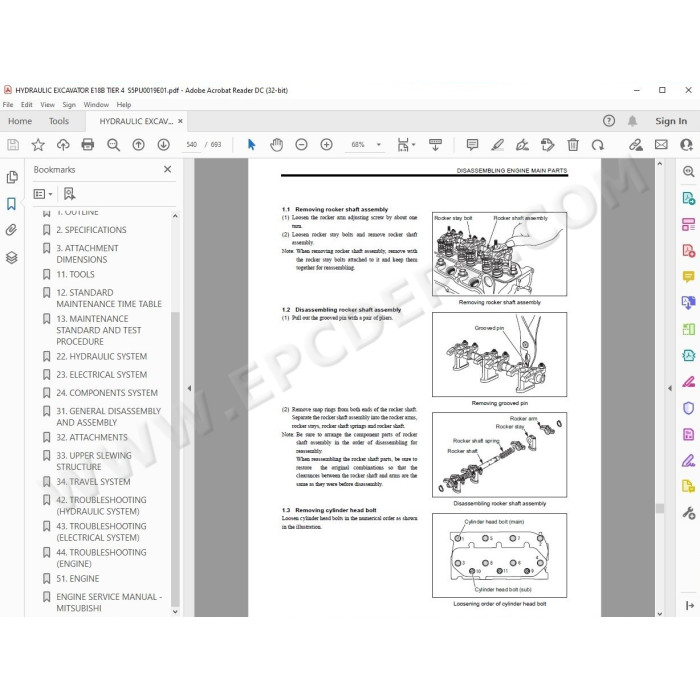Viewport: 700px width, 700px height.
Task: Toggle the Bookmarks panel button
Action: tap(12, 204)
